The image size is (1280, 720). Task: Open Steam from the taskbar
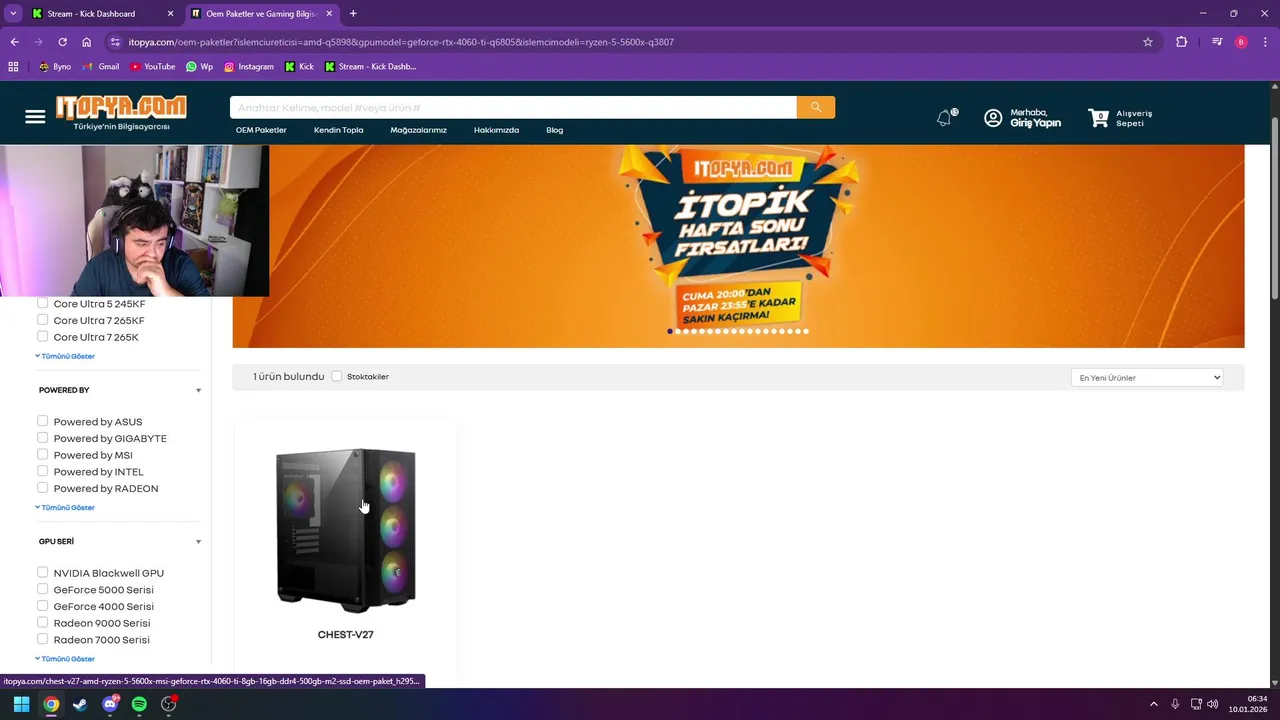pyautogui.click(x=80, y=704)
